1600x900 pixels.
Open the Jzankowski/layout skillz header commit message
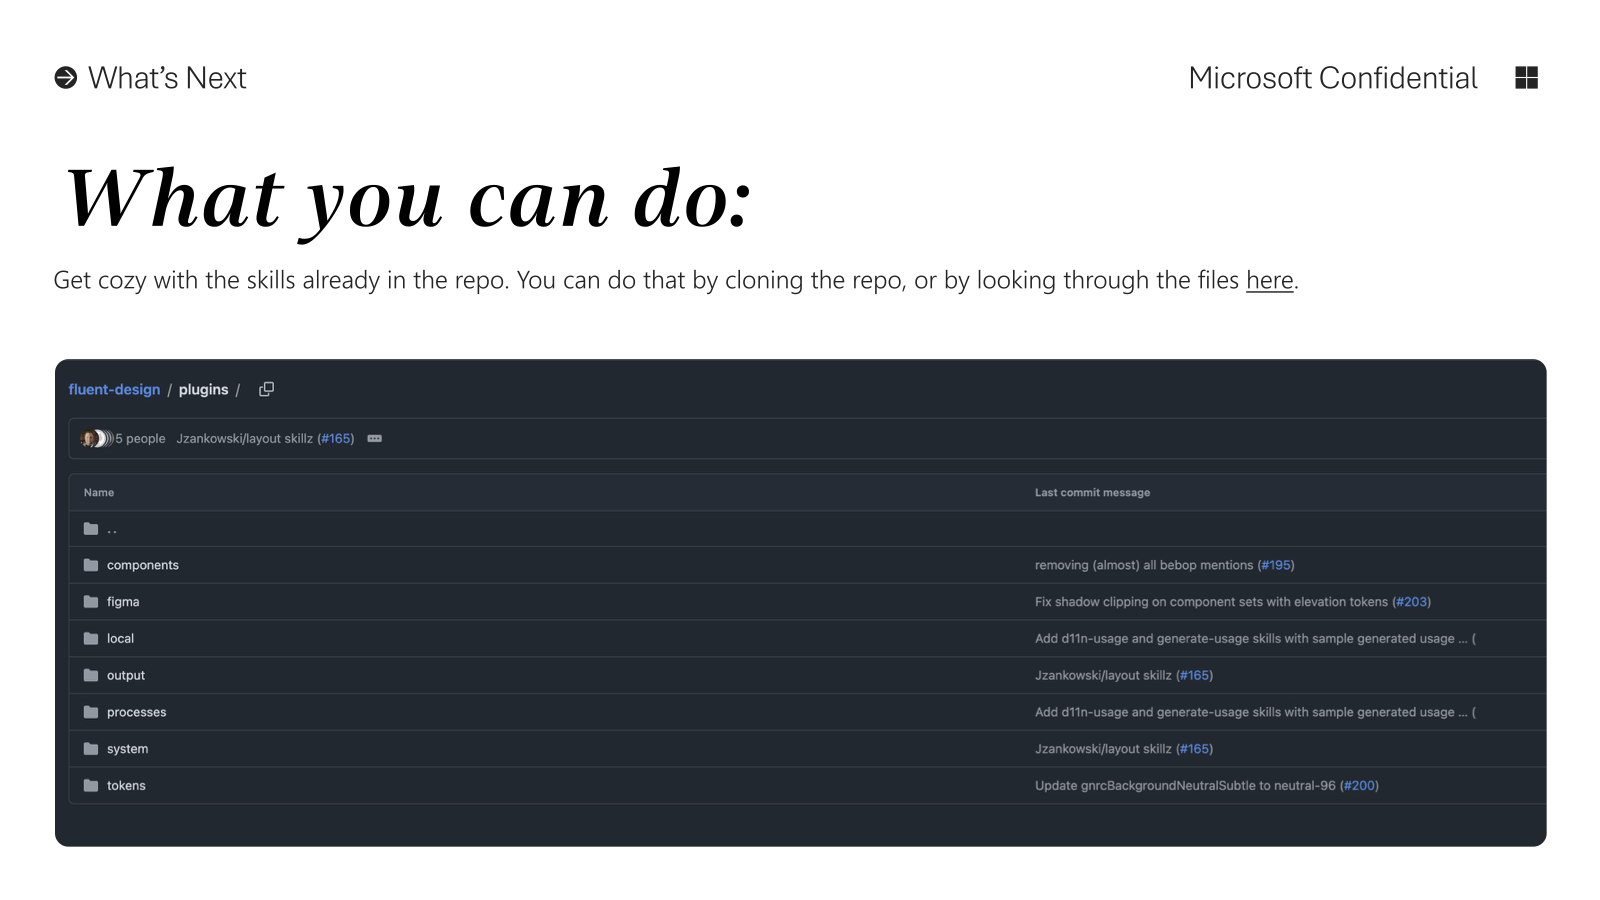[x=245, y=439]
